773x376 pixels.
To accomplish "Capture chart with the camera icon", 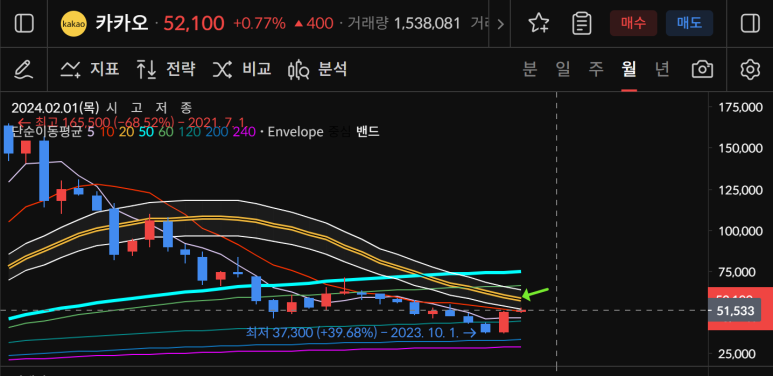I will point(703,69).
